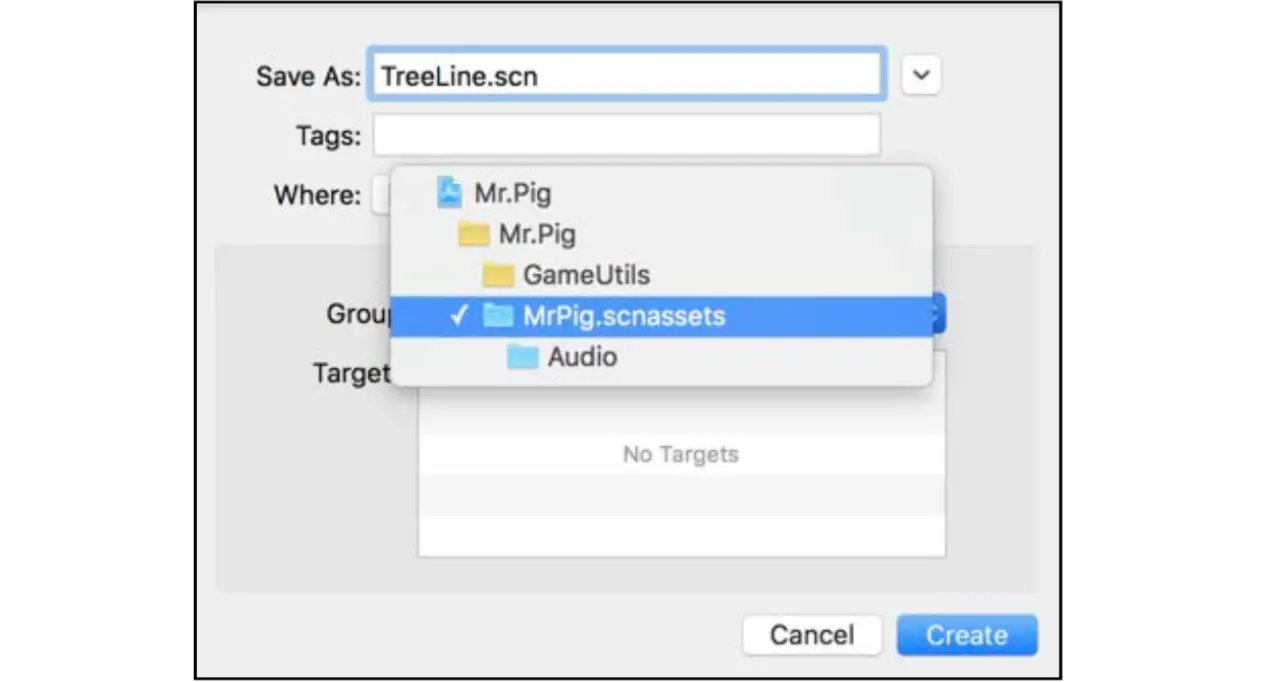Choose the highlighted MrPig.scnassets entry
The width and height of the screenshot is (1274, 682).
click(x=624, y=316)
